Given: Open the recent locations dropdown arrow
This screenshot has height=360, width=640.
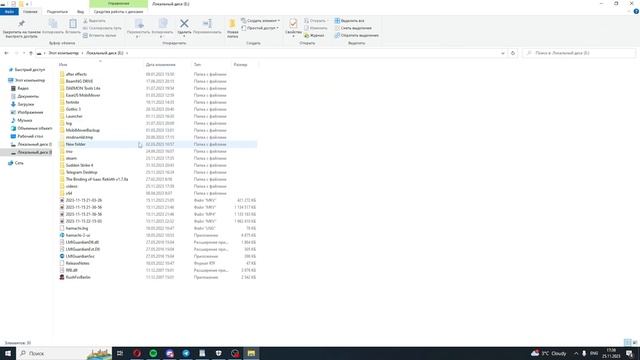Looking at the screenshot, I should click(24, 53).
